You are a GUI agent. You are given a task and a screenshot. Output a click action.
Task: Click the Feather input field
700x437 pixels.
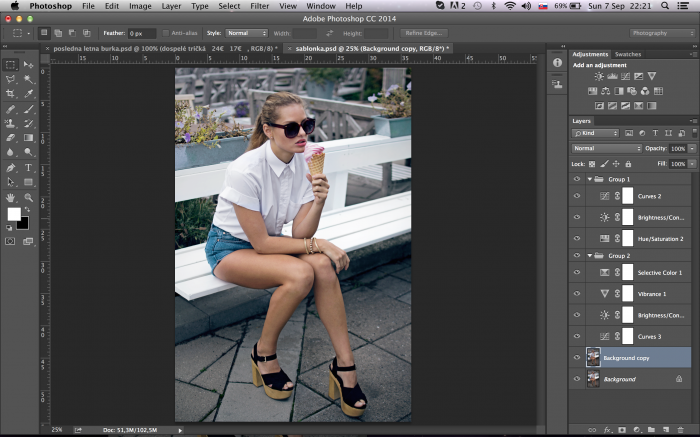142,33
